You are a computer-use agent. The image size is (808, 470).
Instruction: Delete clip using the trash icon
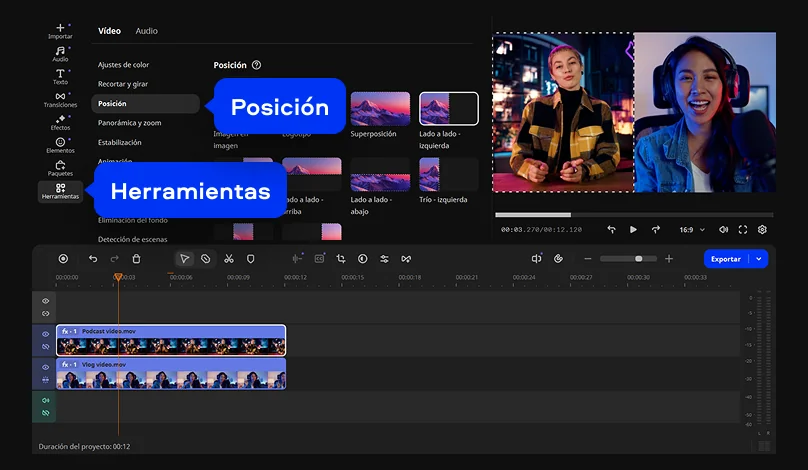[x=136, y=259]
